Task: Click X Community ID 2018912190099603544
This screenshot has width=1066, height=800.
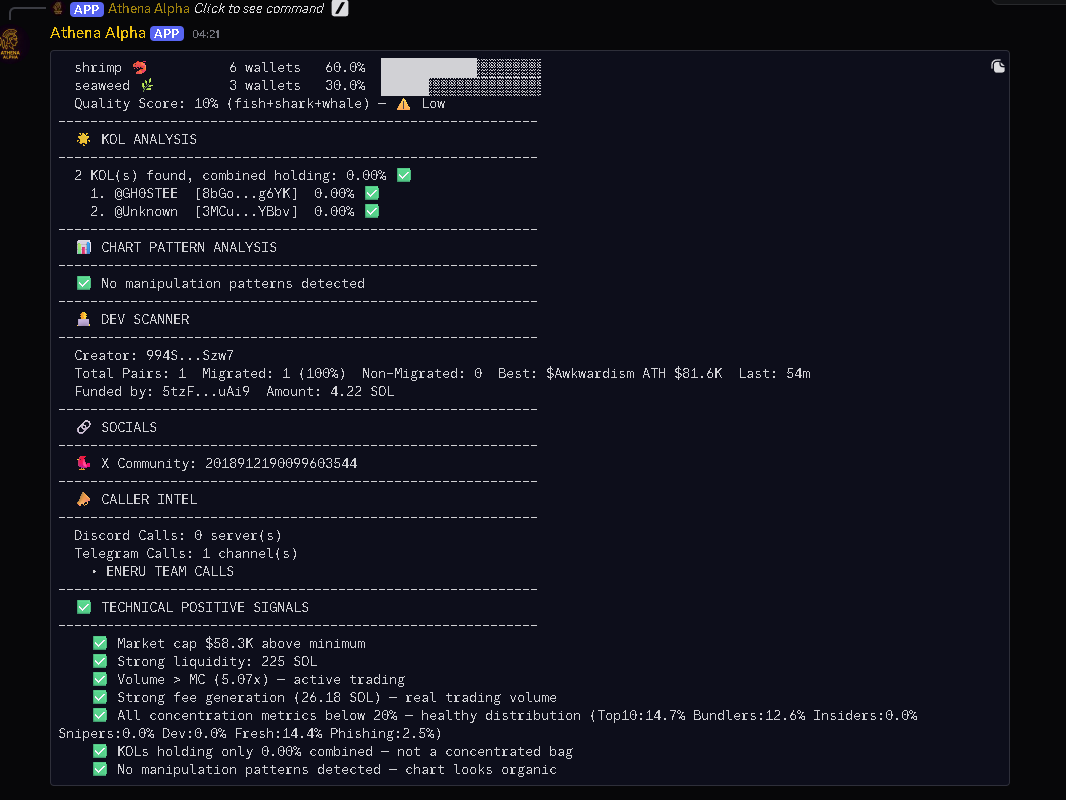Action: pyautogui.click(x=281, y=463)
